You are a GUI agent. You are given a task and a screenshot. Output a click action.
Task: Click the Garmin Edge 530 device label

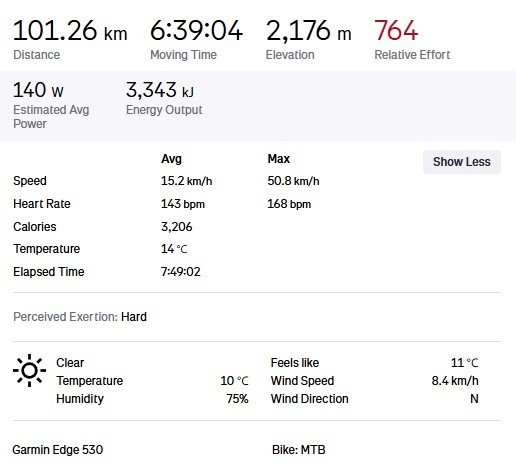(58, 450)
